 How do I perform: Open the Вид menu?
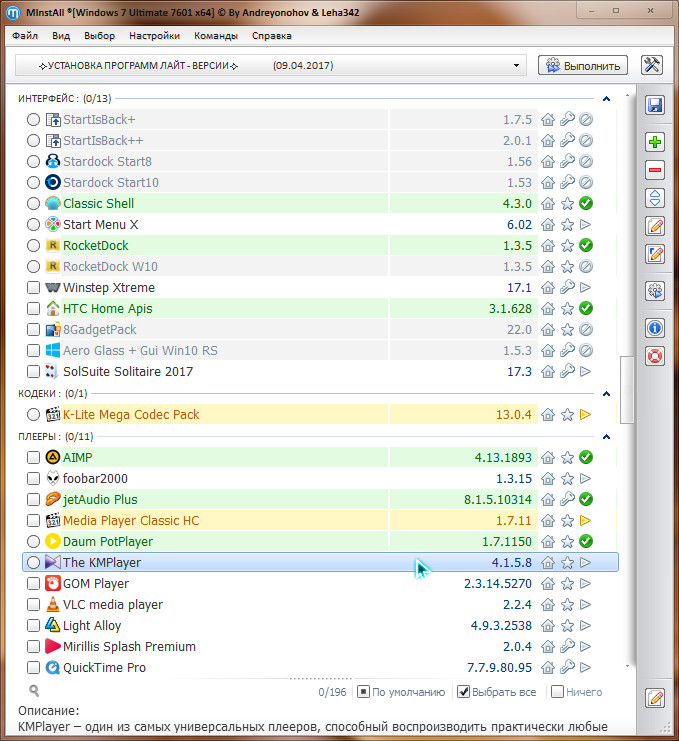click(61, 36)
